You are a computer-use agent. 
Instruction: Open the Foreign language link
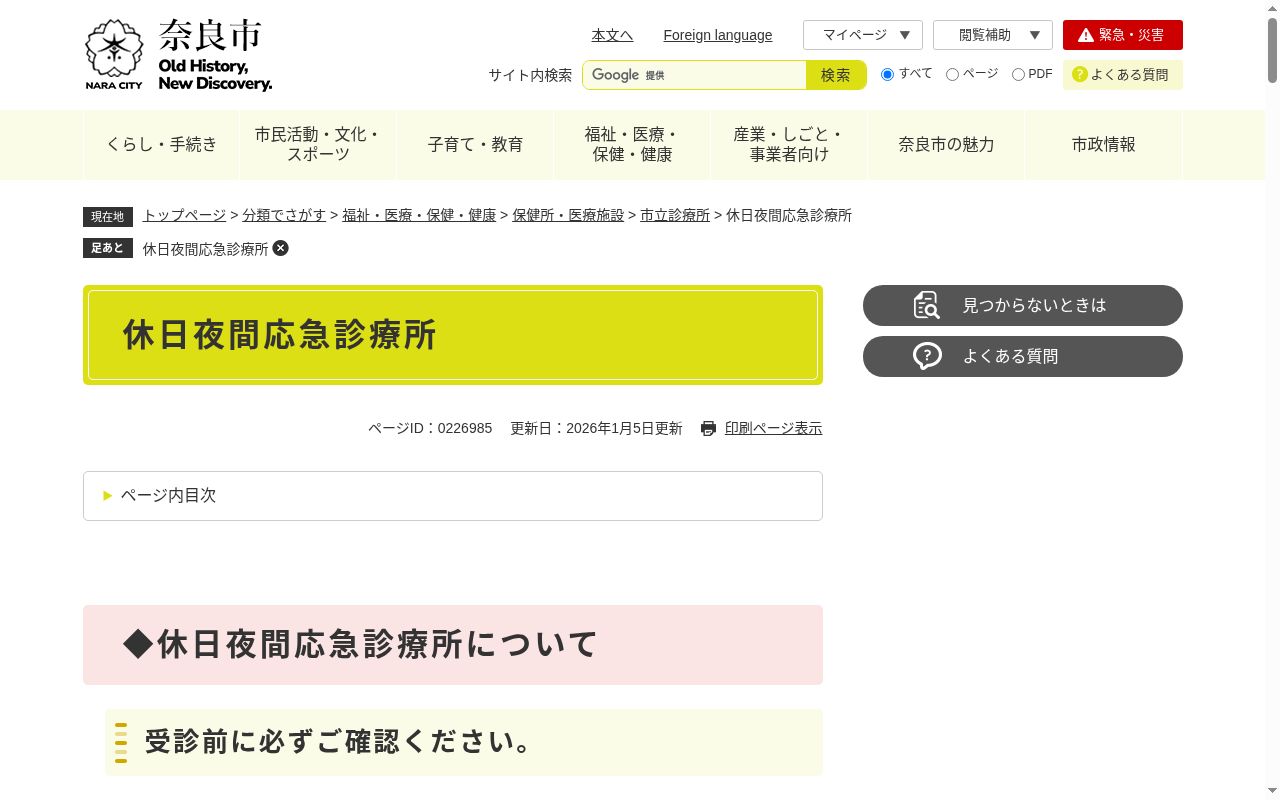pyautogui.click(x=718, y=35)
